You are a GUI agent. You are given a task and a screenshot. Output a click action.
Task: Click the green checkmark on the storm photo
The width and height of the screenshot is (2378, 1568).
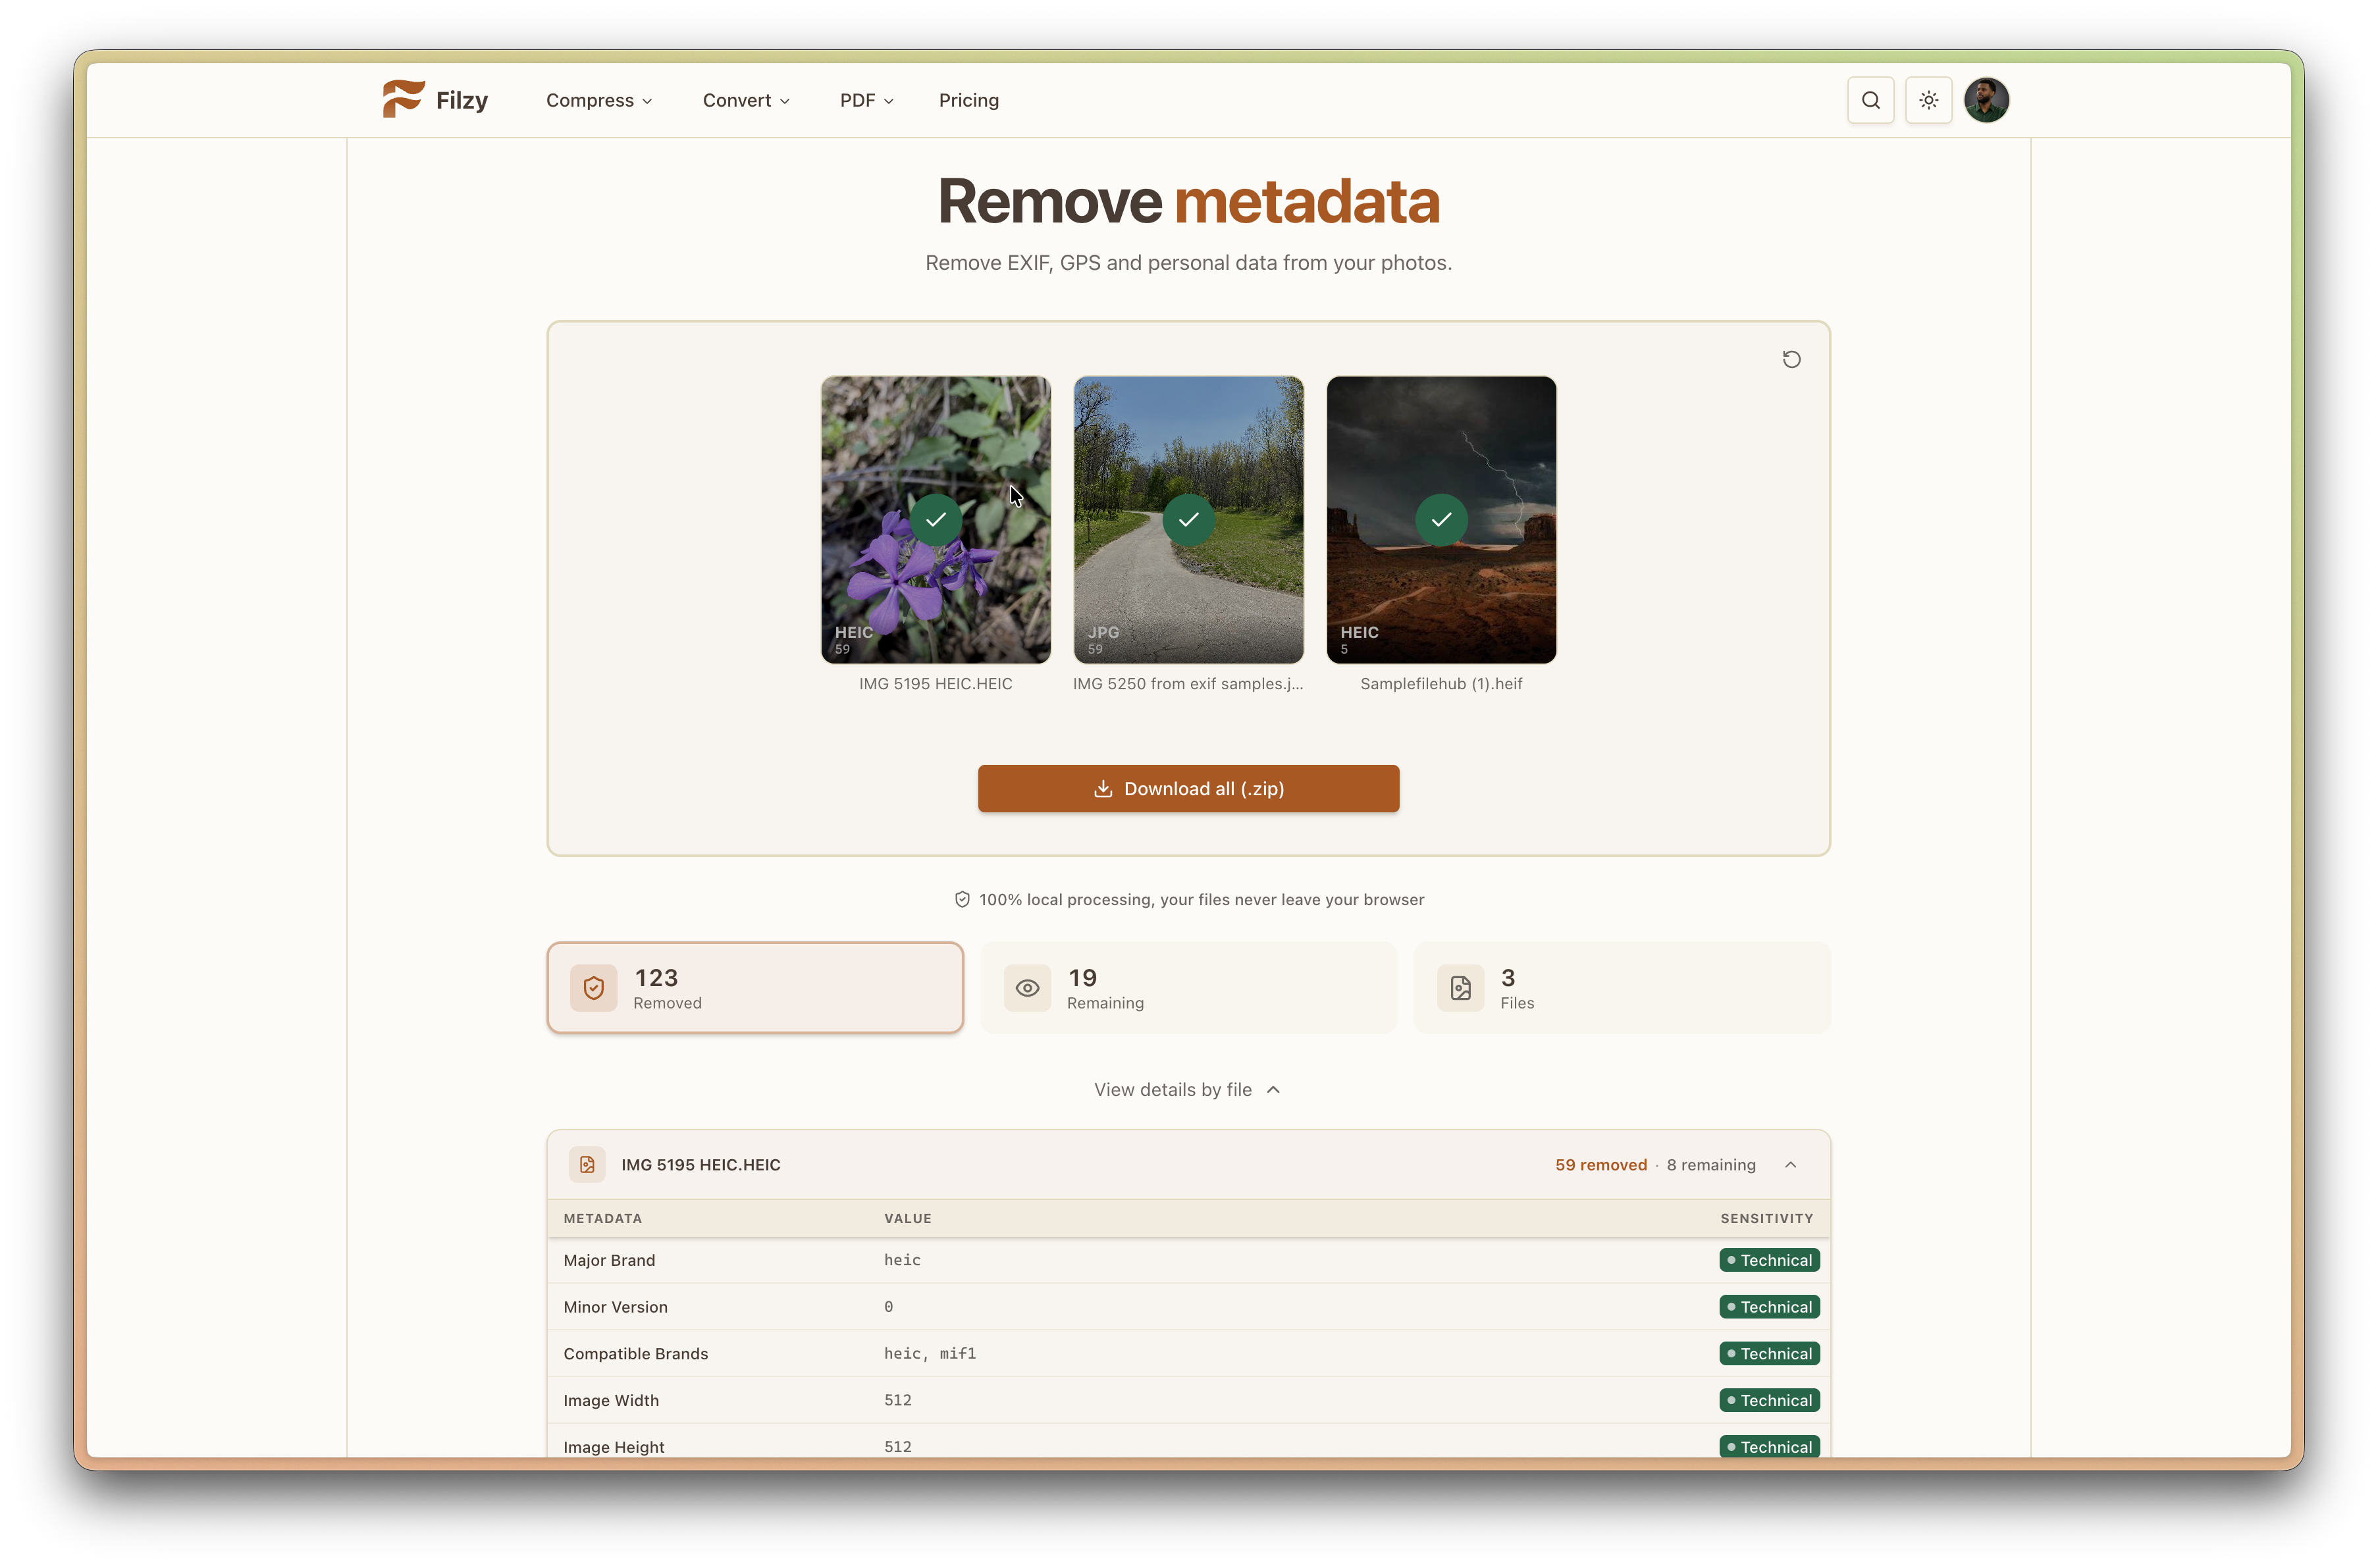(1441, 519)
